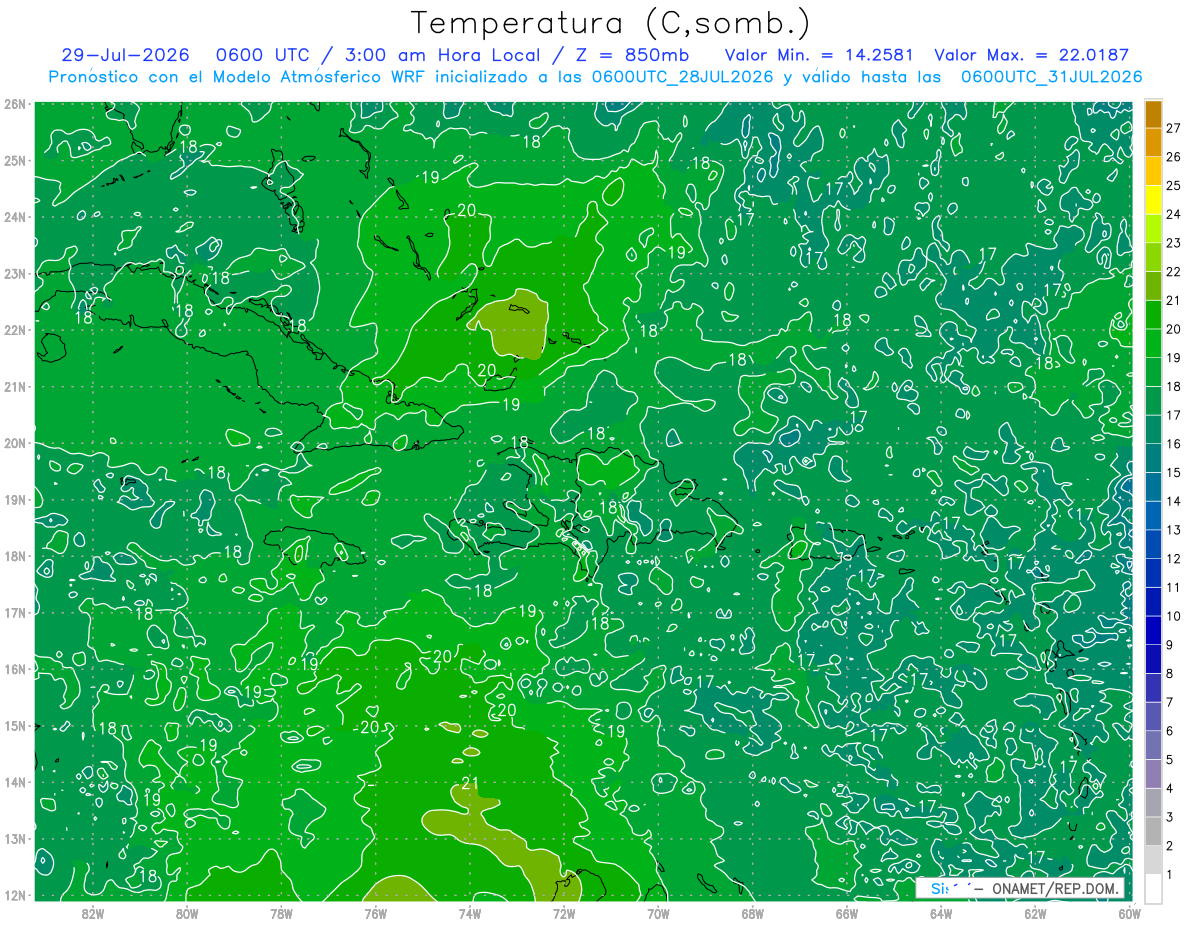Image resolution: width=1200 pixels, height=927 pixels.
Task: Click color scale label '27'
Action: tap(1174, 128)
